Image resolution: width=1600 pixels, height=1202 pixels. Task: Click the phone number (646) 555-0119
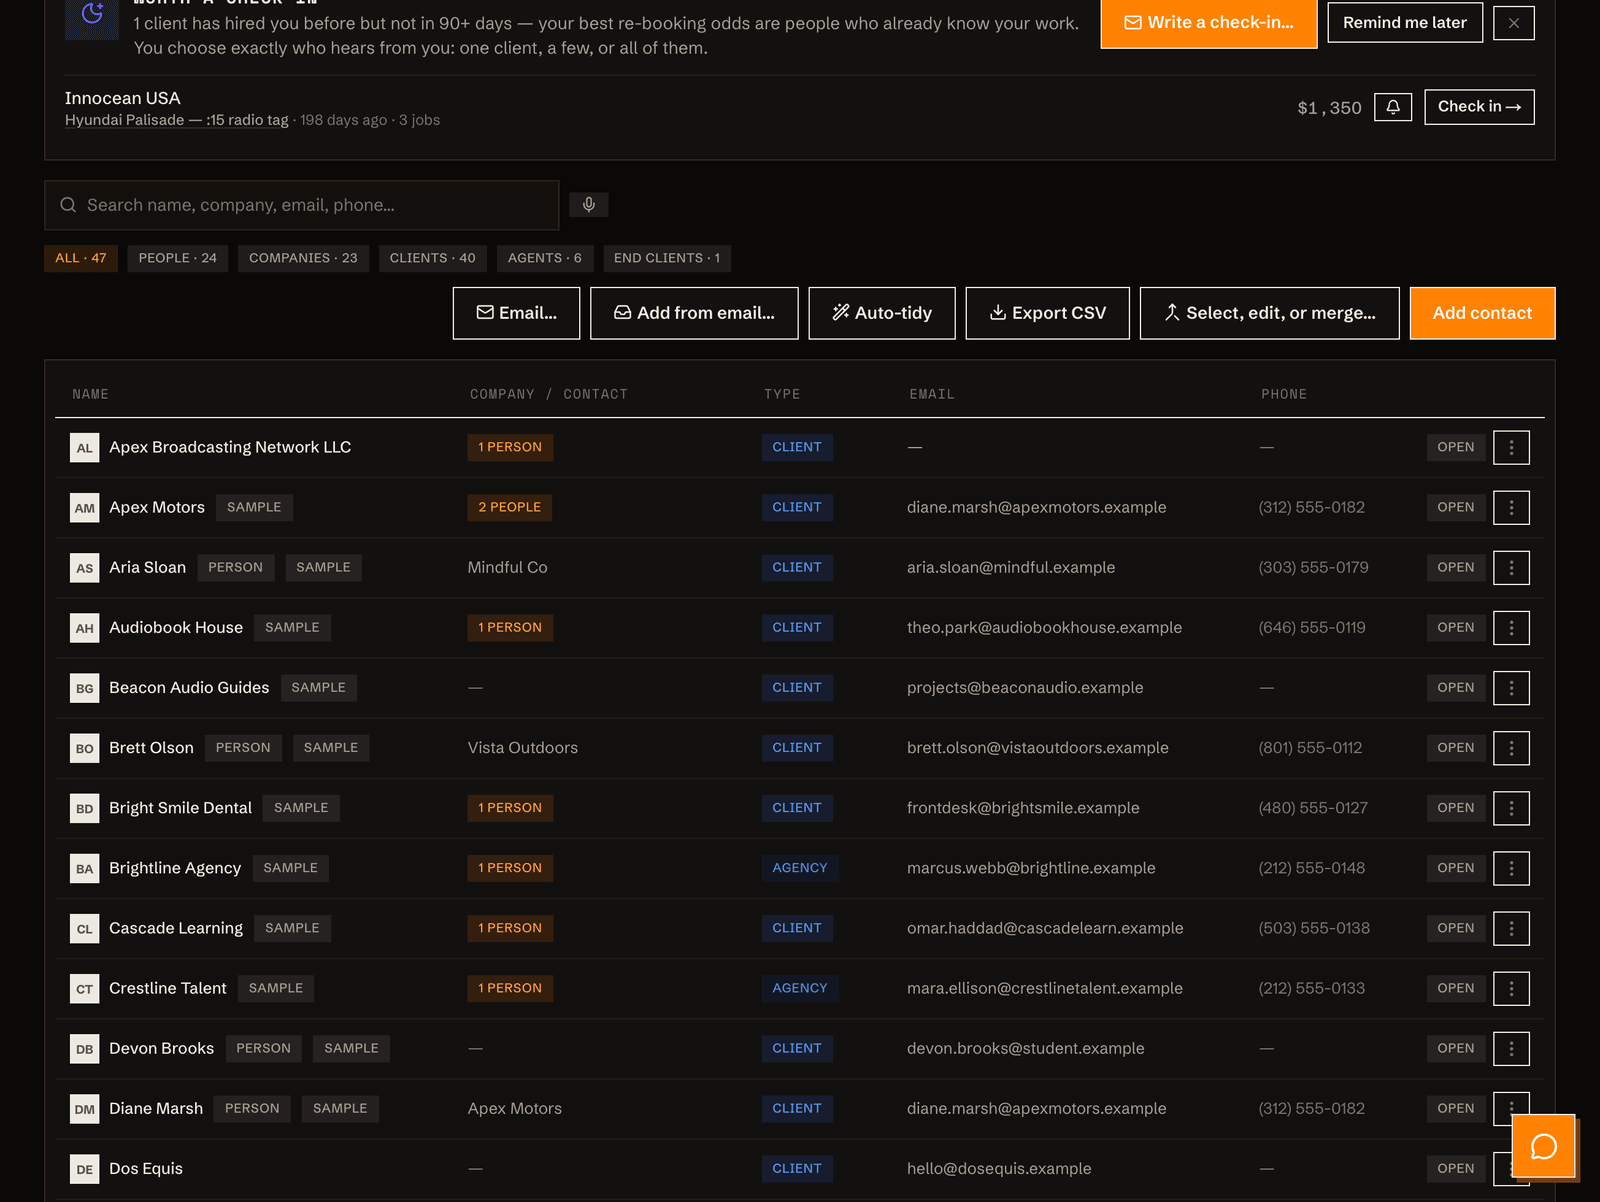1312,628
